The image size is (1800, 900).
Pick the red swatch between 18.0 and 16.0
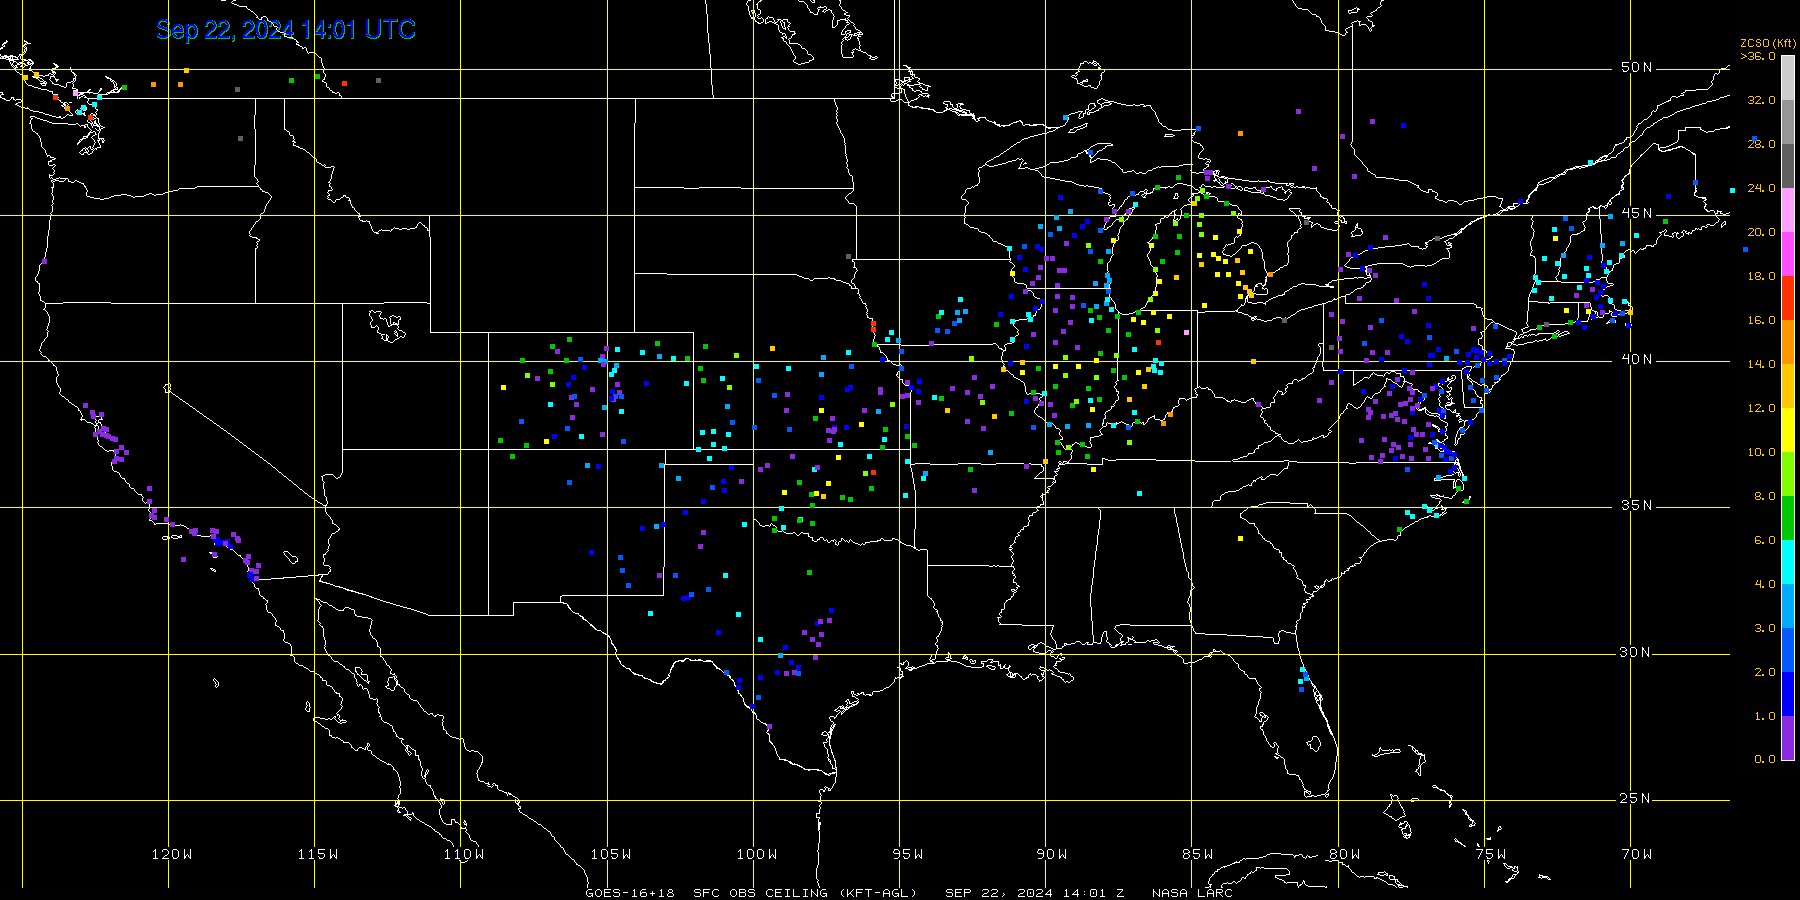[1788, 298]
